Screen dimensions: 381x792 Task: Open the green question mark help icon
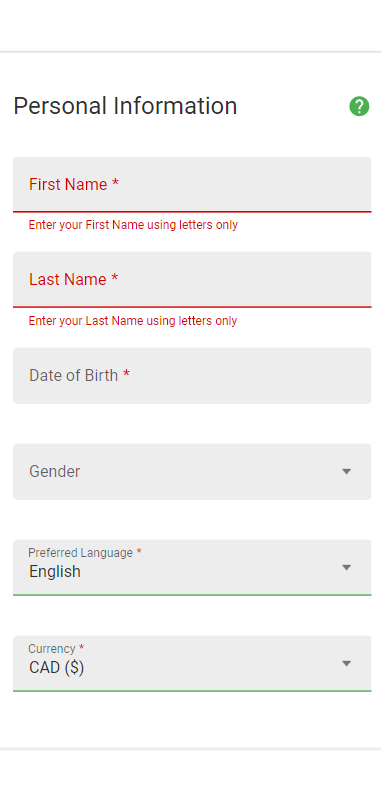pos(359,107)
